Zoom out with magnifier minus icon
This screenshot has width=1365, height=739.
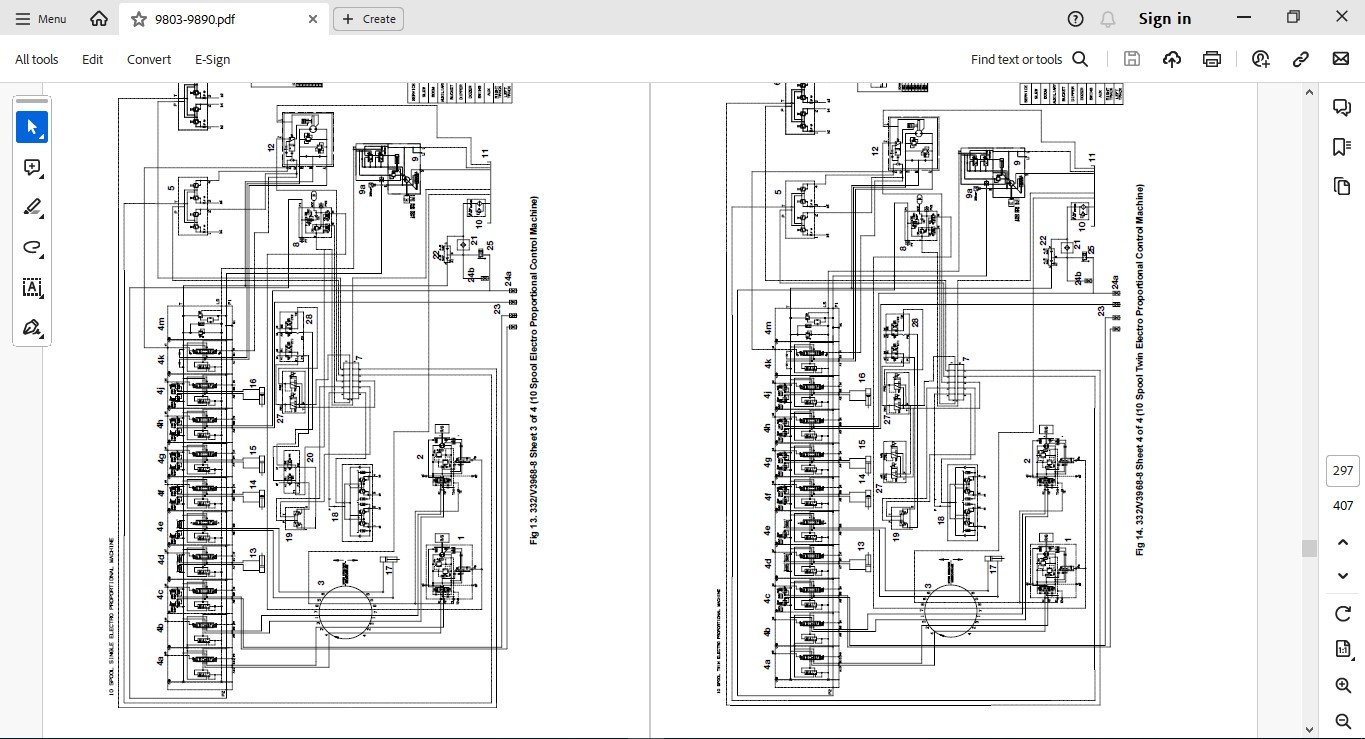click(x=1343, y=721)
